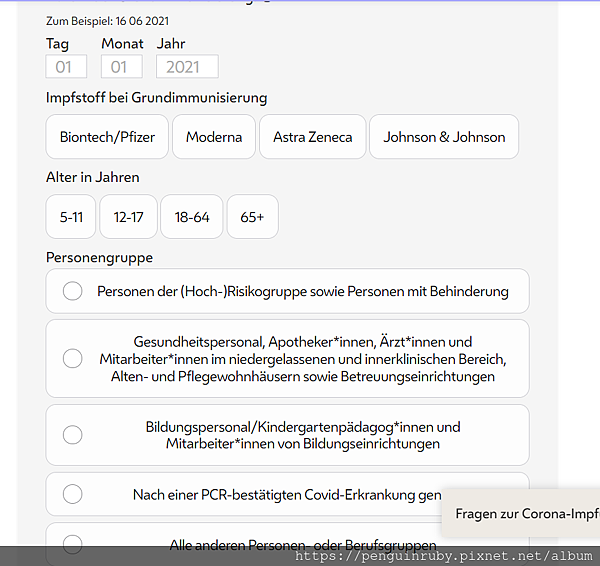The height and width of the screenshot is (566, 600).
Task: Select radio for Gesundheitspersonal, Apotheker*innen group
Action: [72, 359]
